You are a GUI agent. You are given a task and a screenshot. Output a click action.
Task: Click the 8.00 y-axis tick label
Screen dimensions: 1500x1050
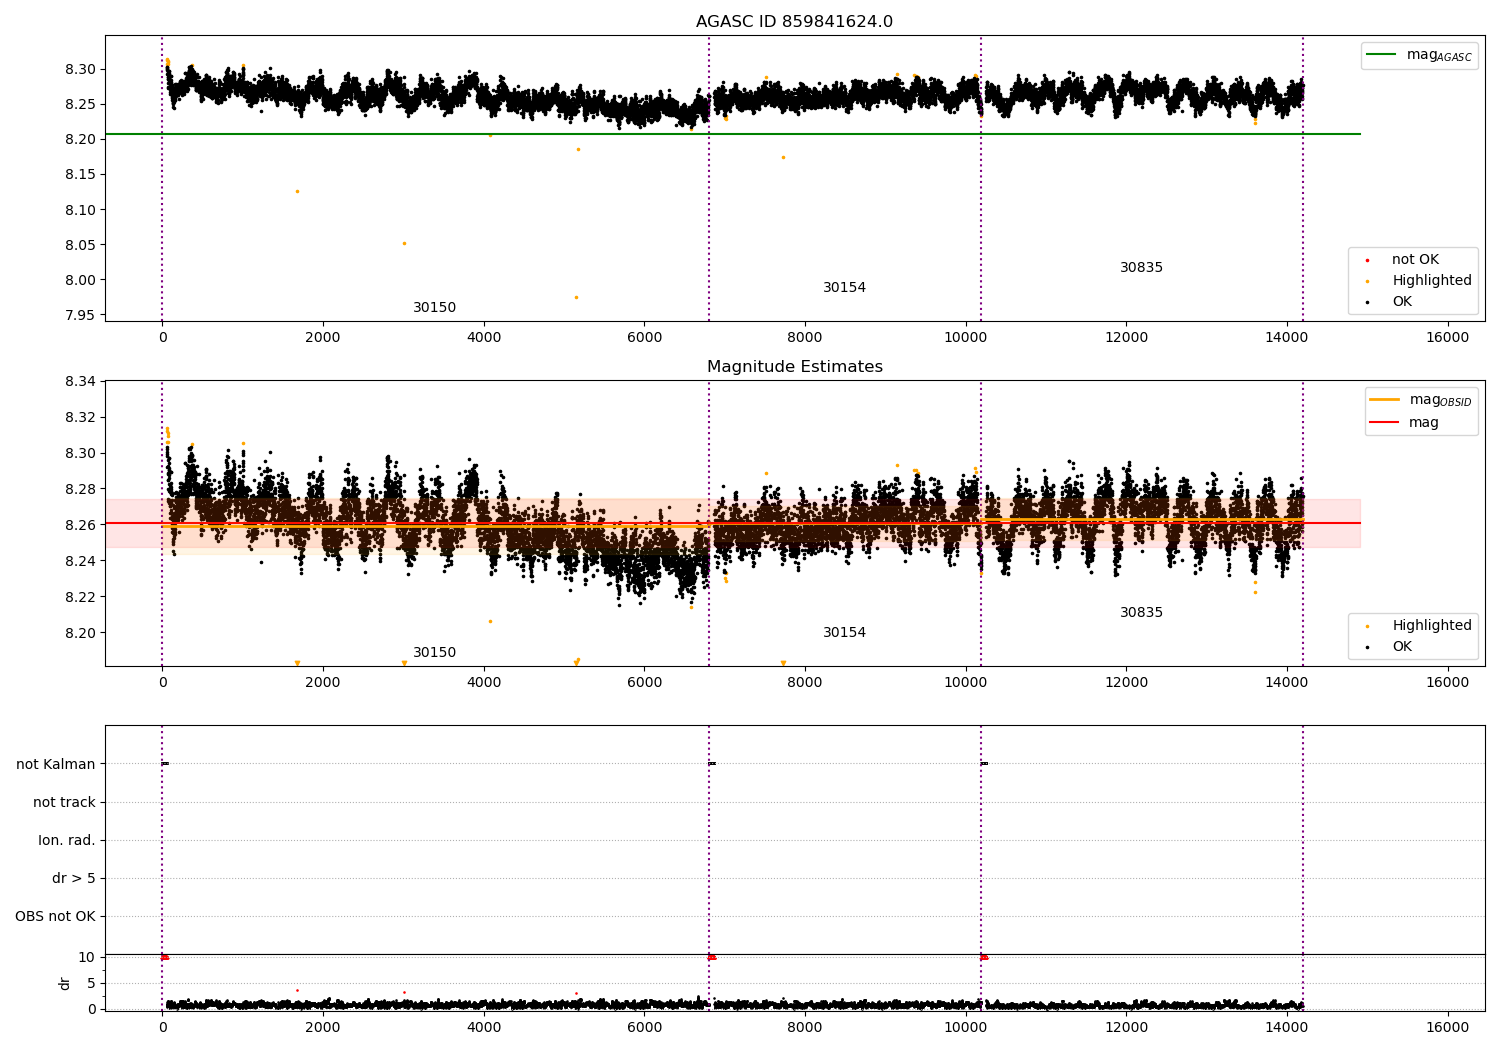click(x=80, y=281)
